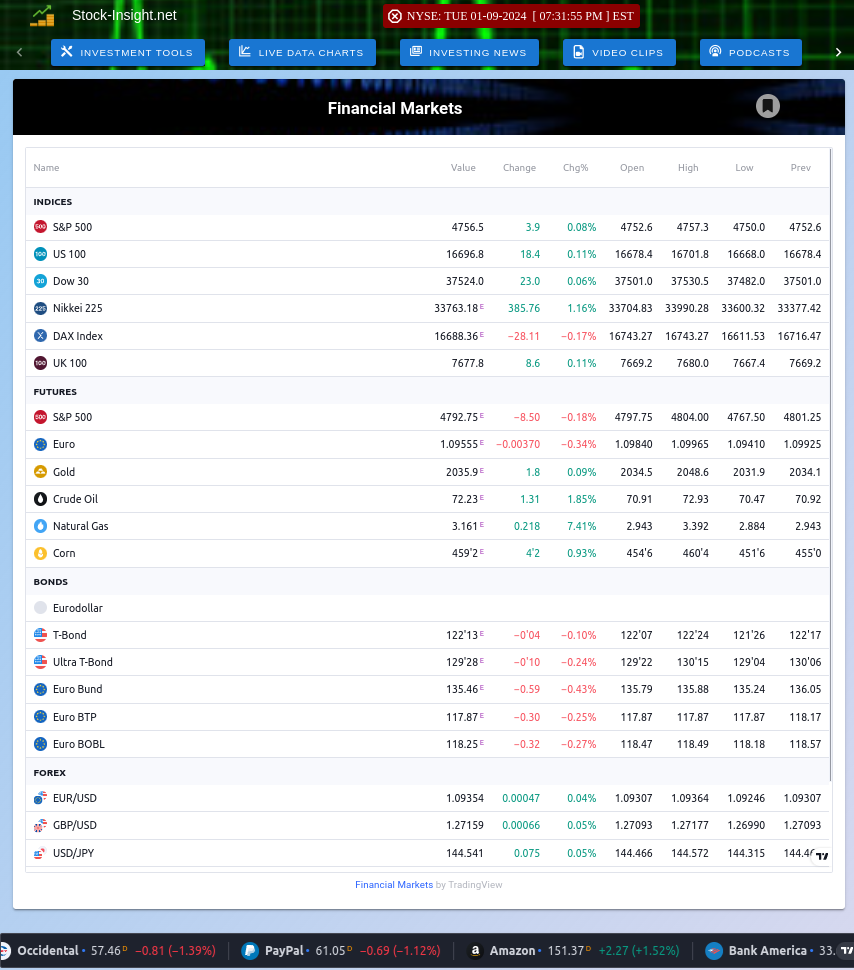854x970 pixels.
Task: Click Natural Gas change percent 7.41%
Action: [582, 526]
